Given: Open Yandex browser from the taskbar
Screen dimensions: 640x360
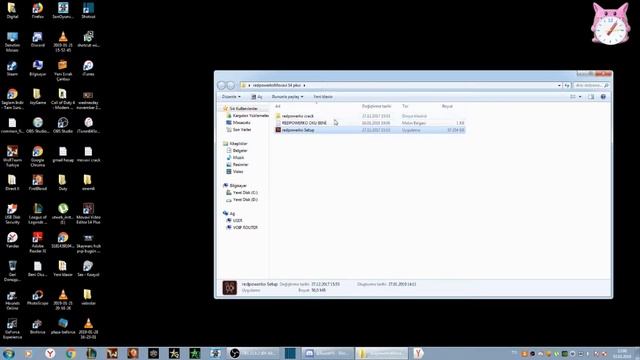Looking at the screenshot, I should [x=50, y=353].
